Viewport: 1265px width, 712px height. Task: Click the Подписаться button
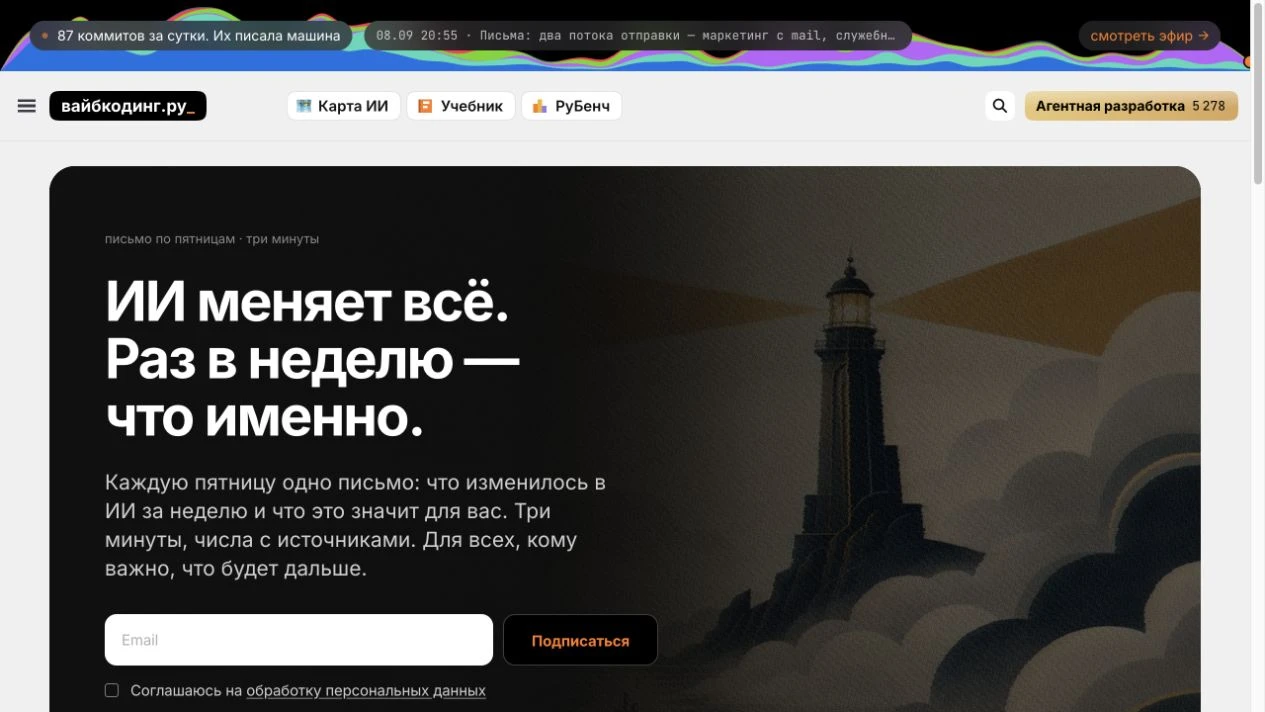(580, 640)
